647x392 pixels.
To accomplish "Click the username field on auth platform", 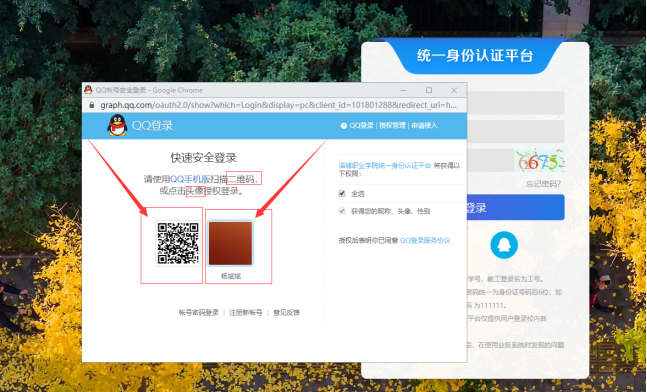I will point(516,103).
